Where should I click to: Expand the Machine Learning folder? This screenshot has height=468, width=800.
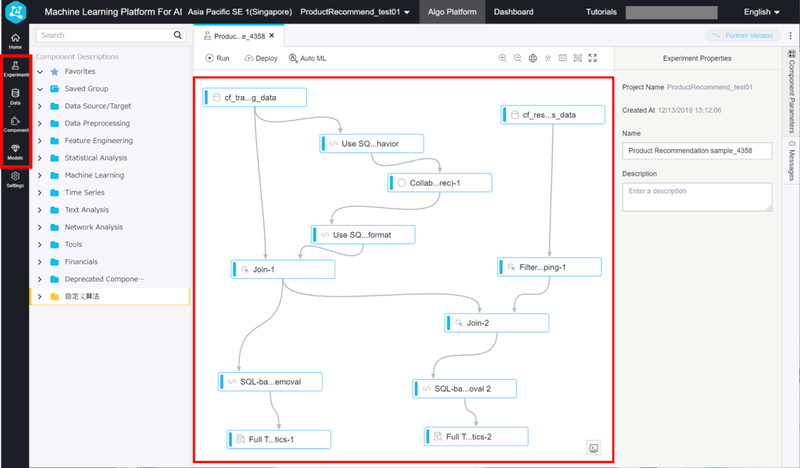40,175
